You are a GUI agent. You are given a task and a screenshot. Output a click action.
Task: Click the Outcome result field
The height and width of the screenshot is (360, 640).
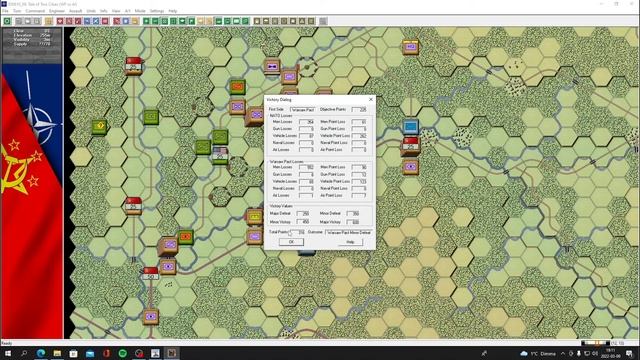pyautogui.click(x=349, y=232)
